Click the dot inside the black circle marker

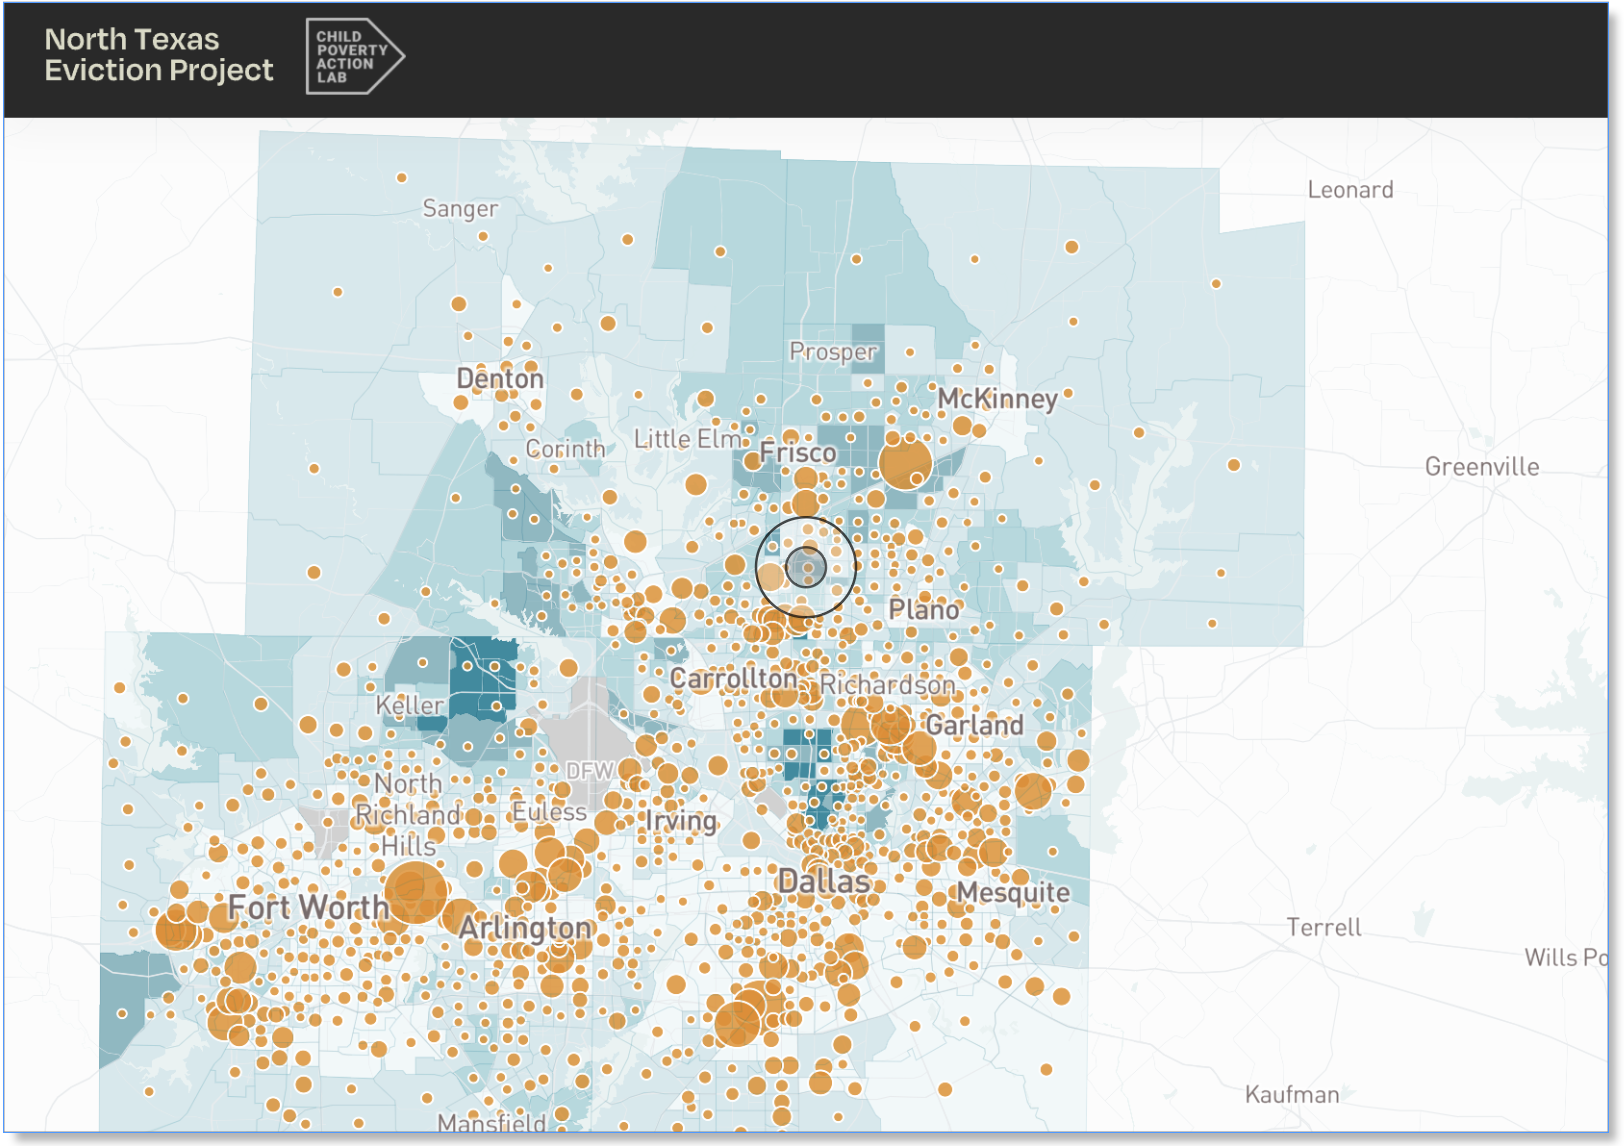coord(806,567)
